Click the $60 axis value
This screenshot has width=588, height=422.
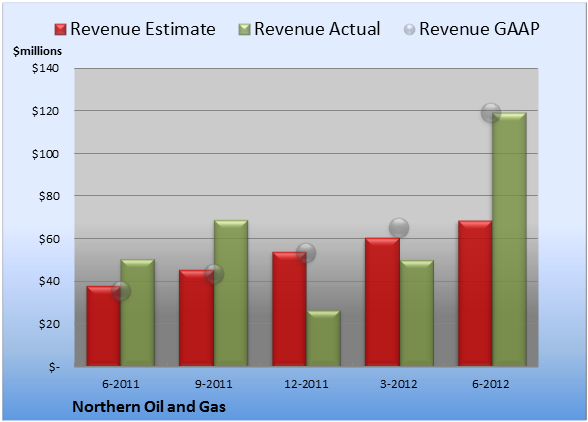coord(49,239)
